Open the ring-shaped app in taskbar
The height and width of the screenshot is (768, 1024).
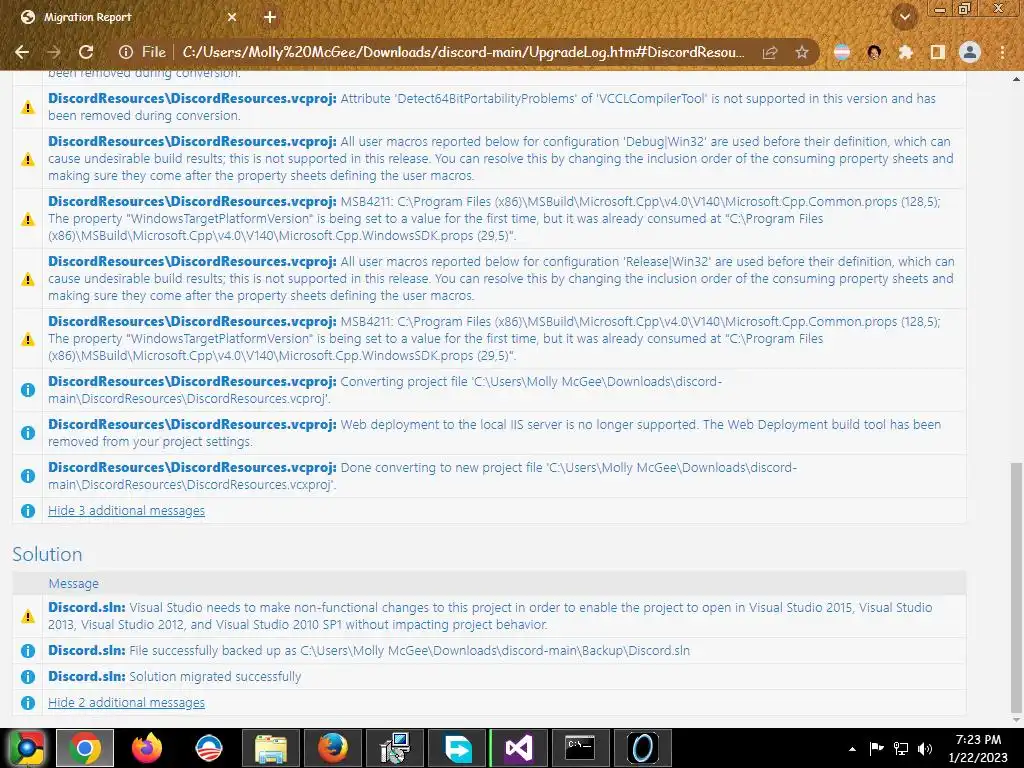click(642, 748)
